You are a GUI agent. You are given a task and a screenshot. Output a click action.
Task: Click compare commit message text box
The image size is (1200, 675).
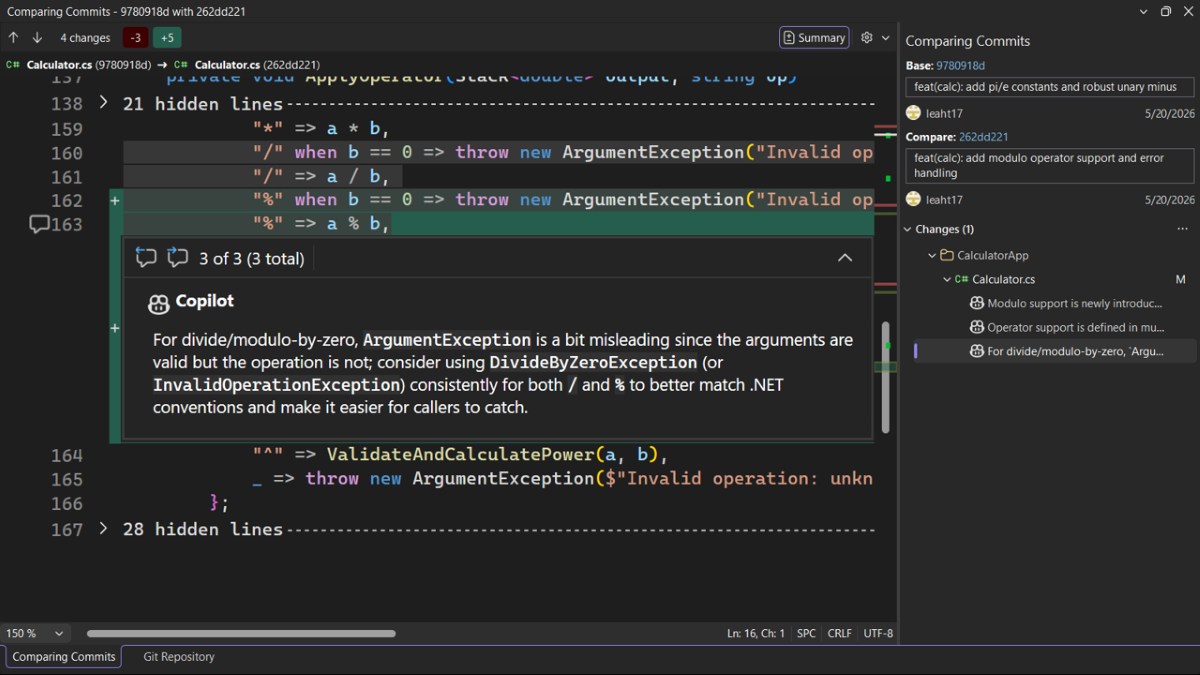(x=1050, y=166)
